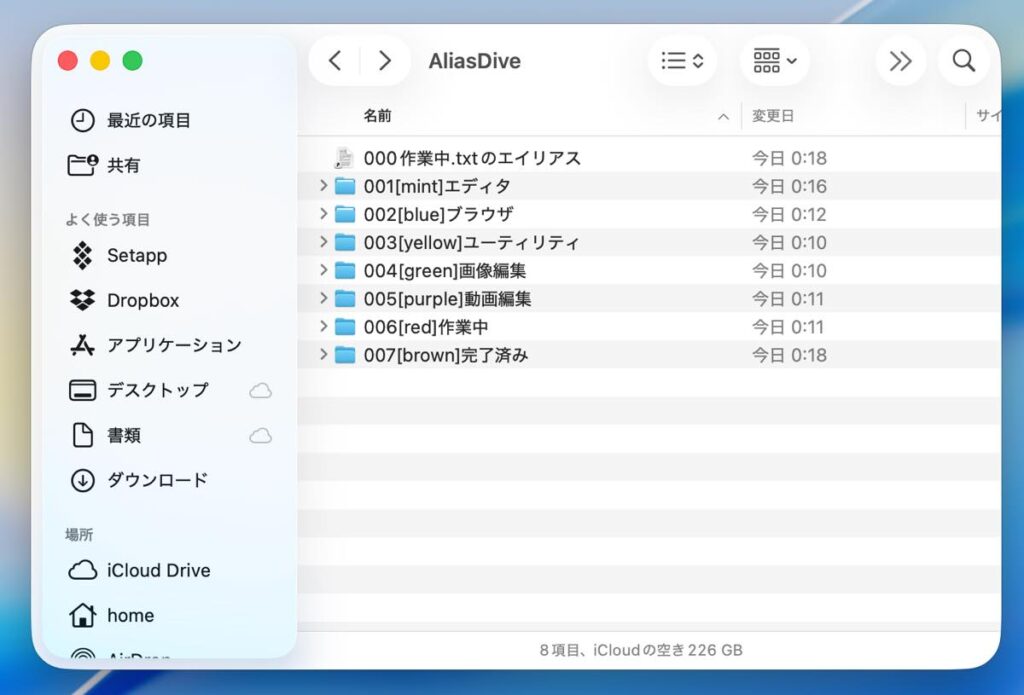Show more toolbar items chevron
This screenshot has height=695, width=1024.
900,61
